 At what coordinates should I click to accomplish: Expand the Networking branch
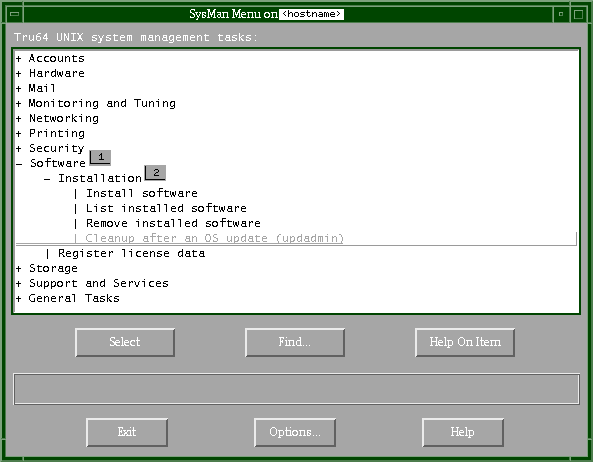(x=19, y=119)
